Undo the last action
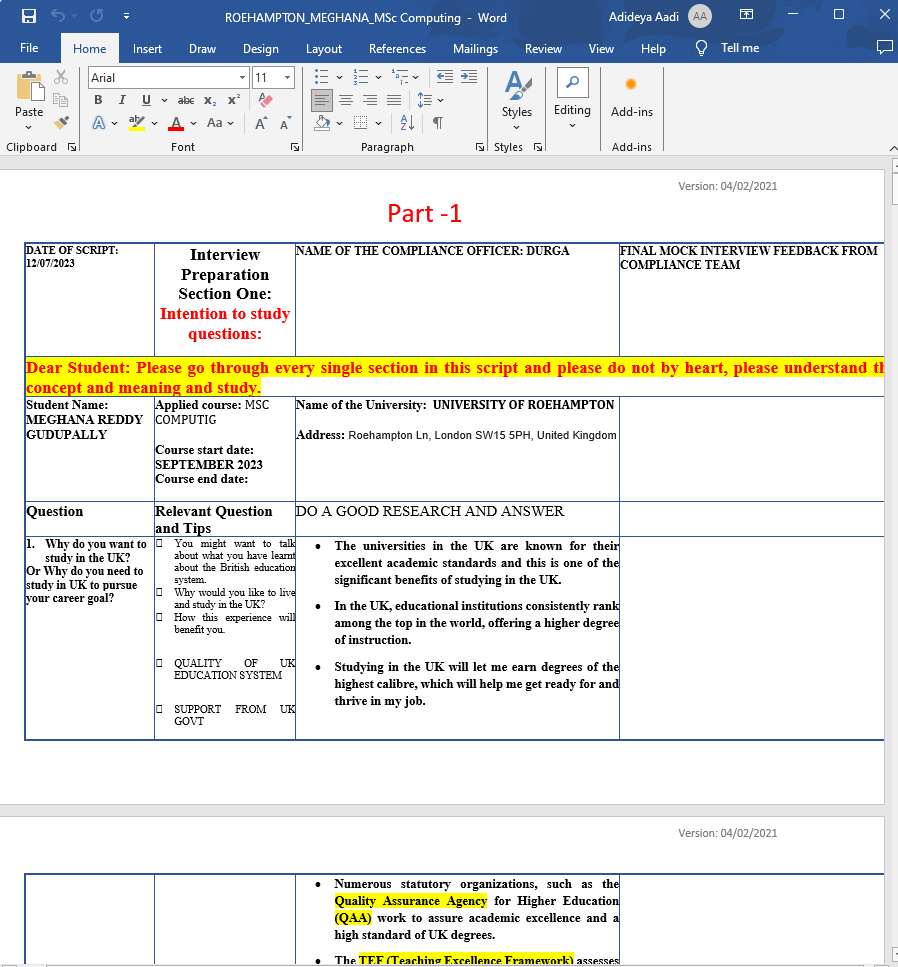The height and width of the screenshot is (967, 898). (58, 16)
